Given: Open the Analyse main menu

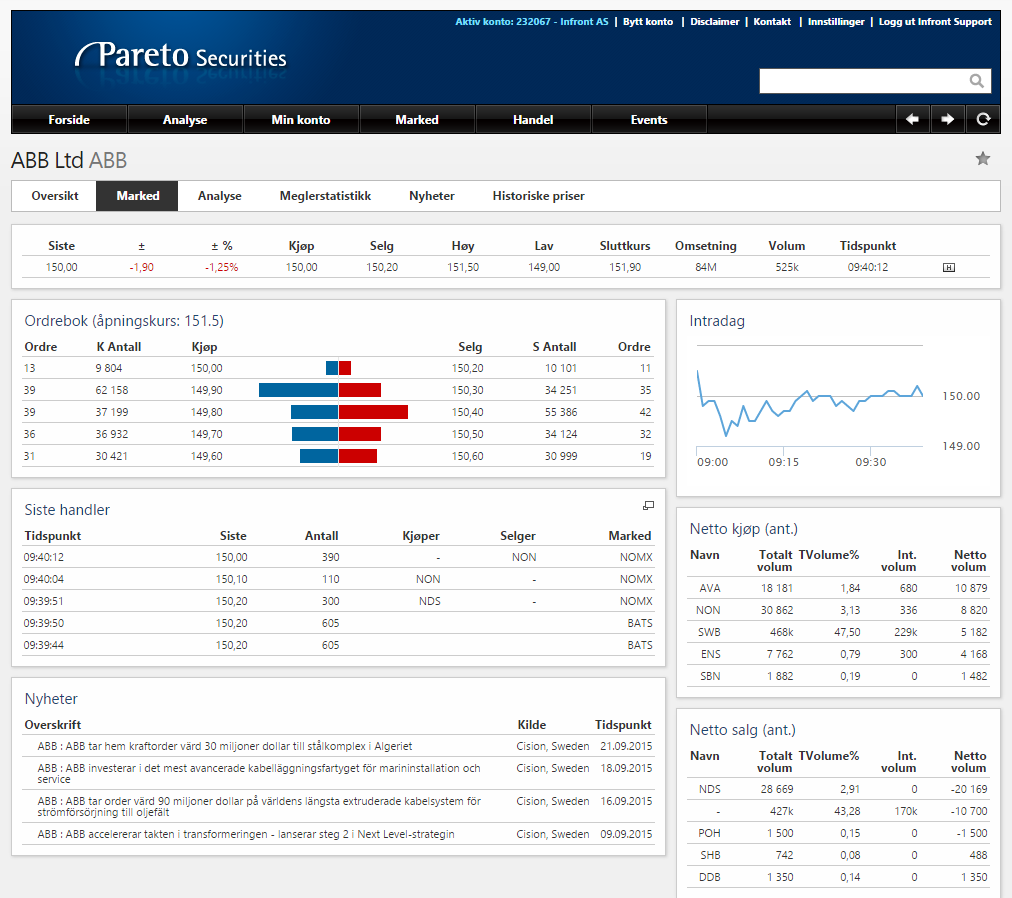Looking at the screenshot, I should [x=185, y=119].
